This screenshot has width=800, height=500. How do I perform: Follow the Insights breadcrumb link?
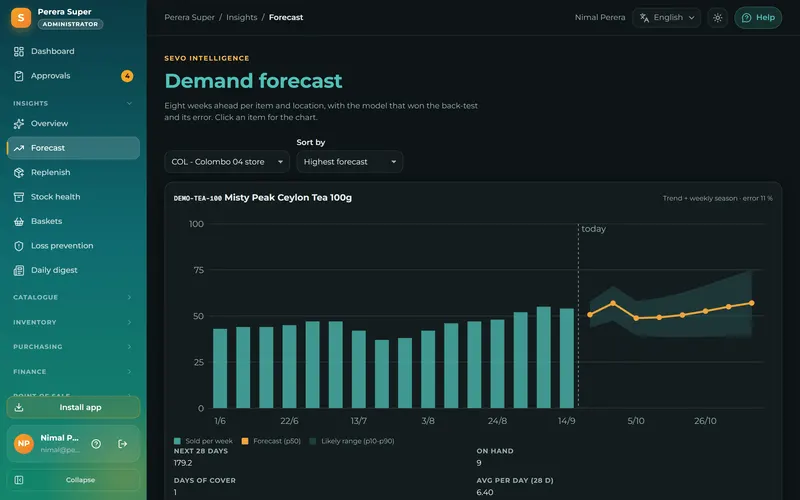tap(241, 17)
